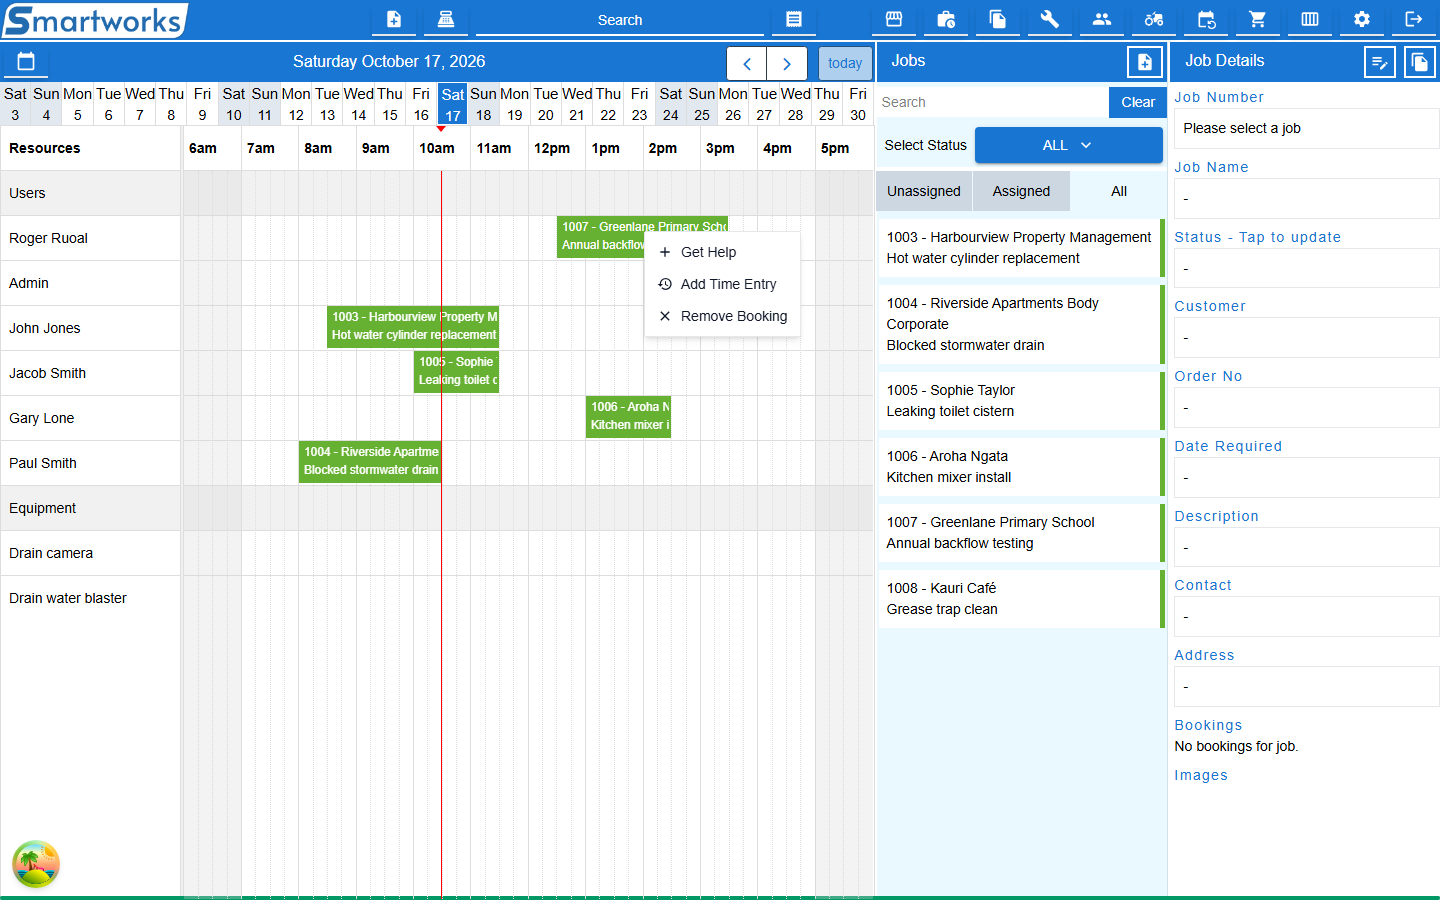Viewport: 1440px width, 900px height.
Task: Click the tractor equipment icon
Action: (x=1154, y=19)
